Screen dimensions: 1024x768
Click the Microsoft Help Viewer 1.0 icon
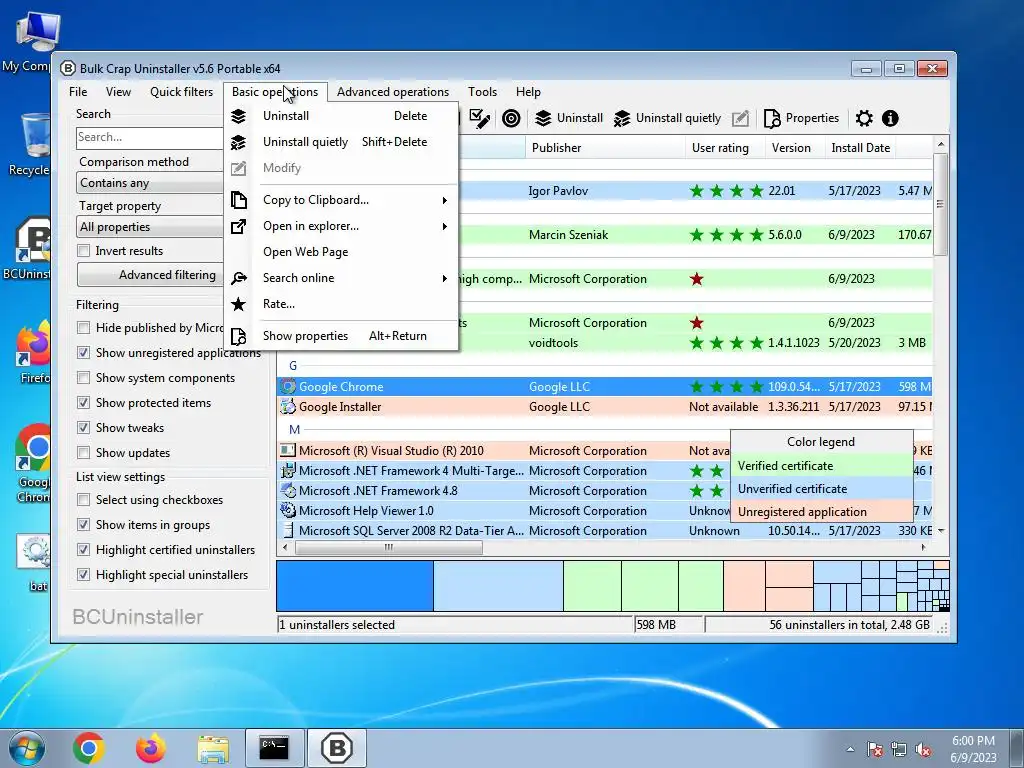tap(288, 511)
